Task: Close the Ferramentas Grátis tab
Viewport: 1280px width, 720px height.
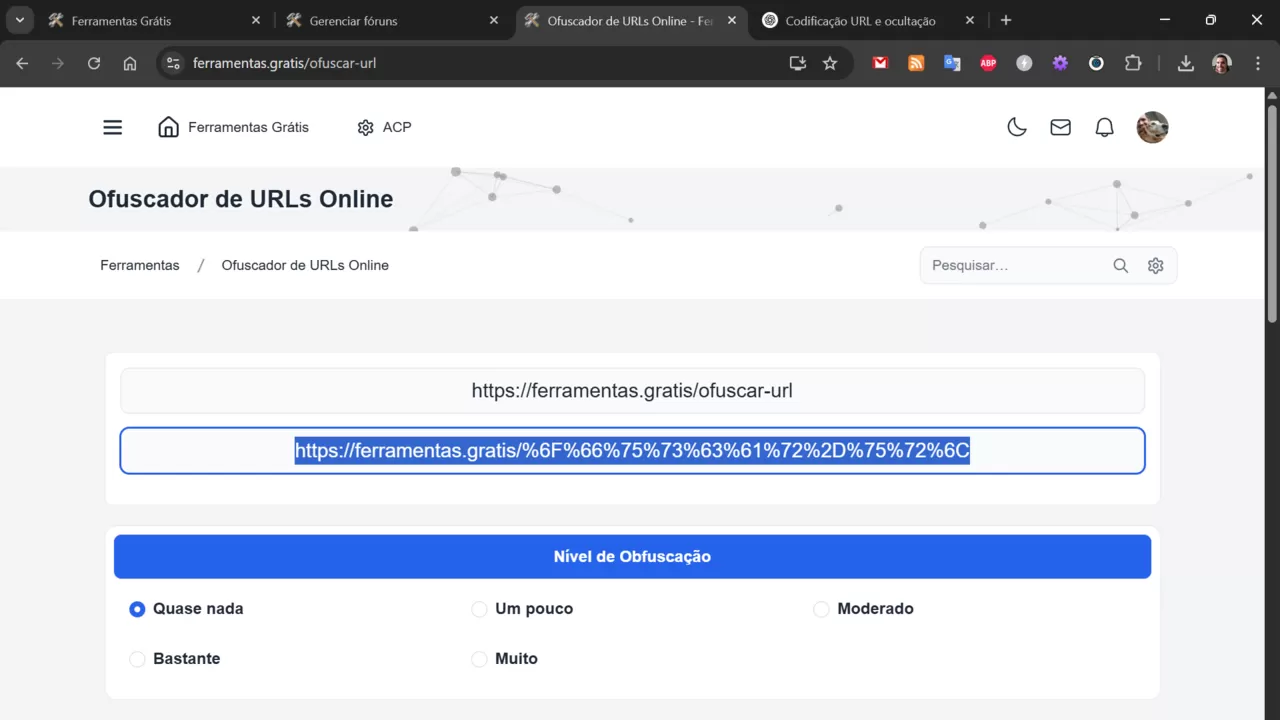Action: tap(256, 20)
